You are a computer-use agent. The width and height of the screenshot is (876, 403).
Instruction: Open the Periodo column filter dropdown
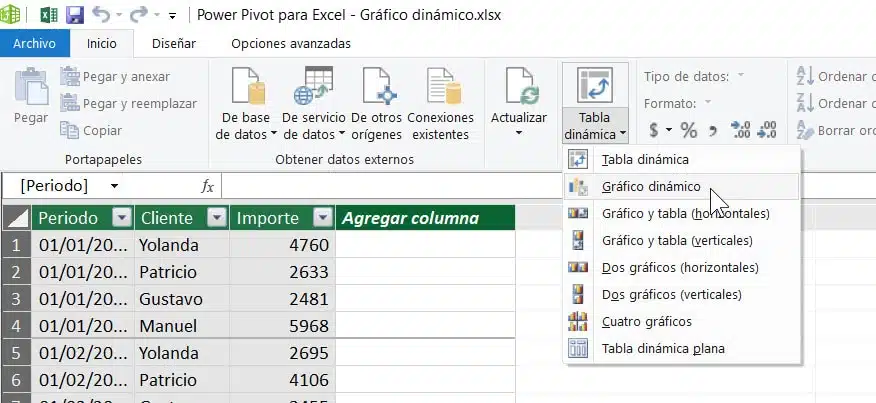click(122, 218)
